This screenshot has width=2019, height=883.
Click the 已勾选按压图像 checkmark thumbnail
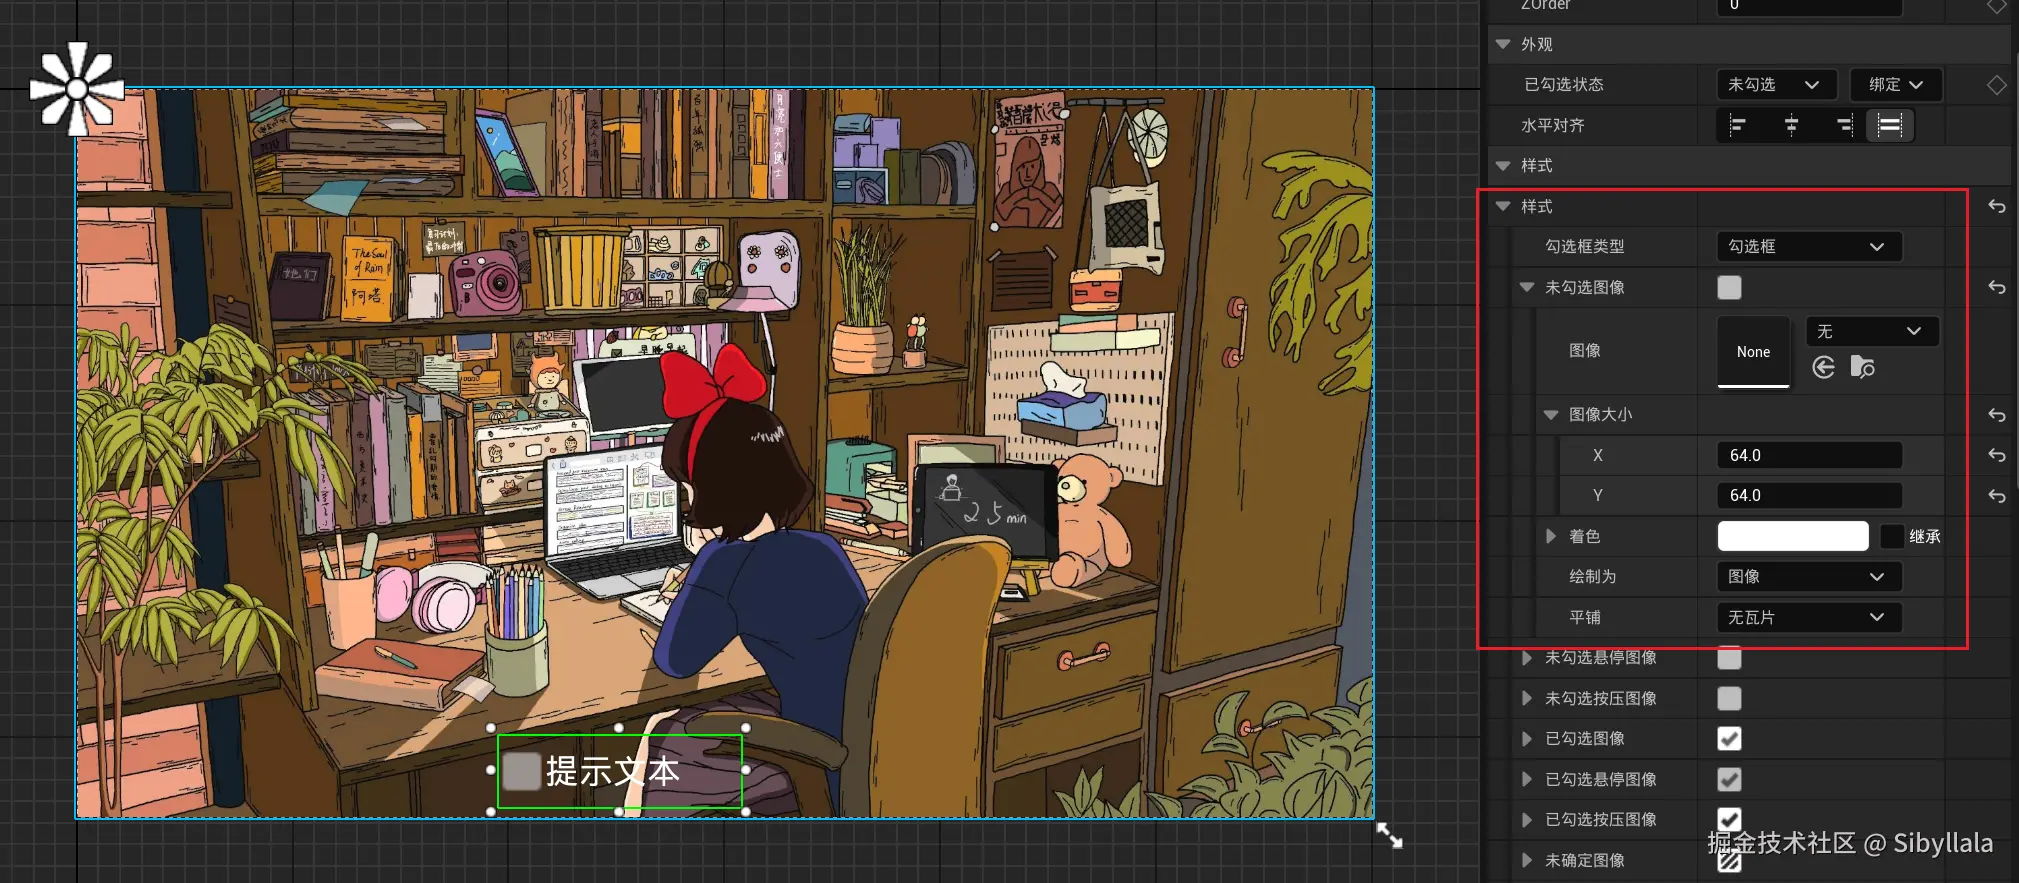point(1729,819)
